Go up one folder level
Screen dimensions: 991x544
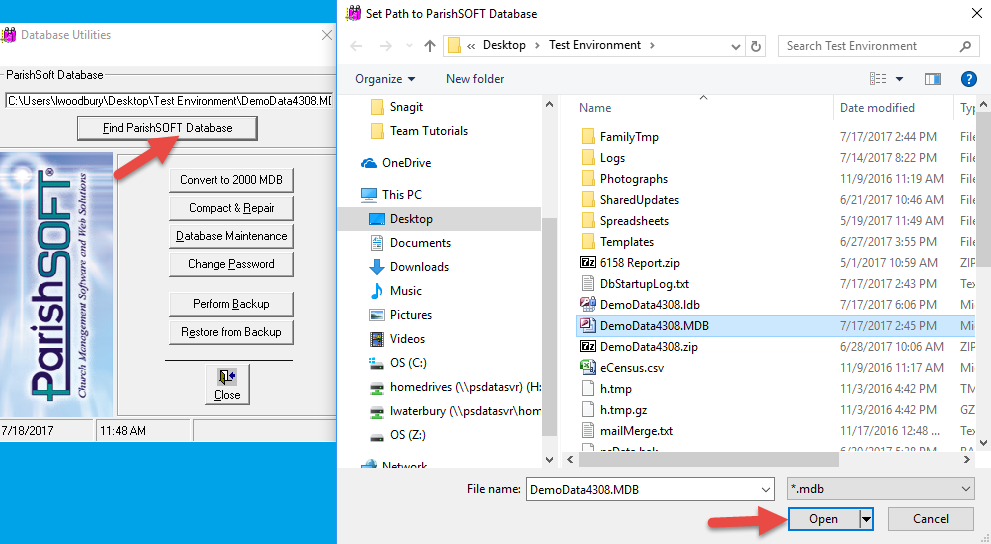click(430, 46)
